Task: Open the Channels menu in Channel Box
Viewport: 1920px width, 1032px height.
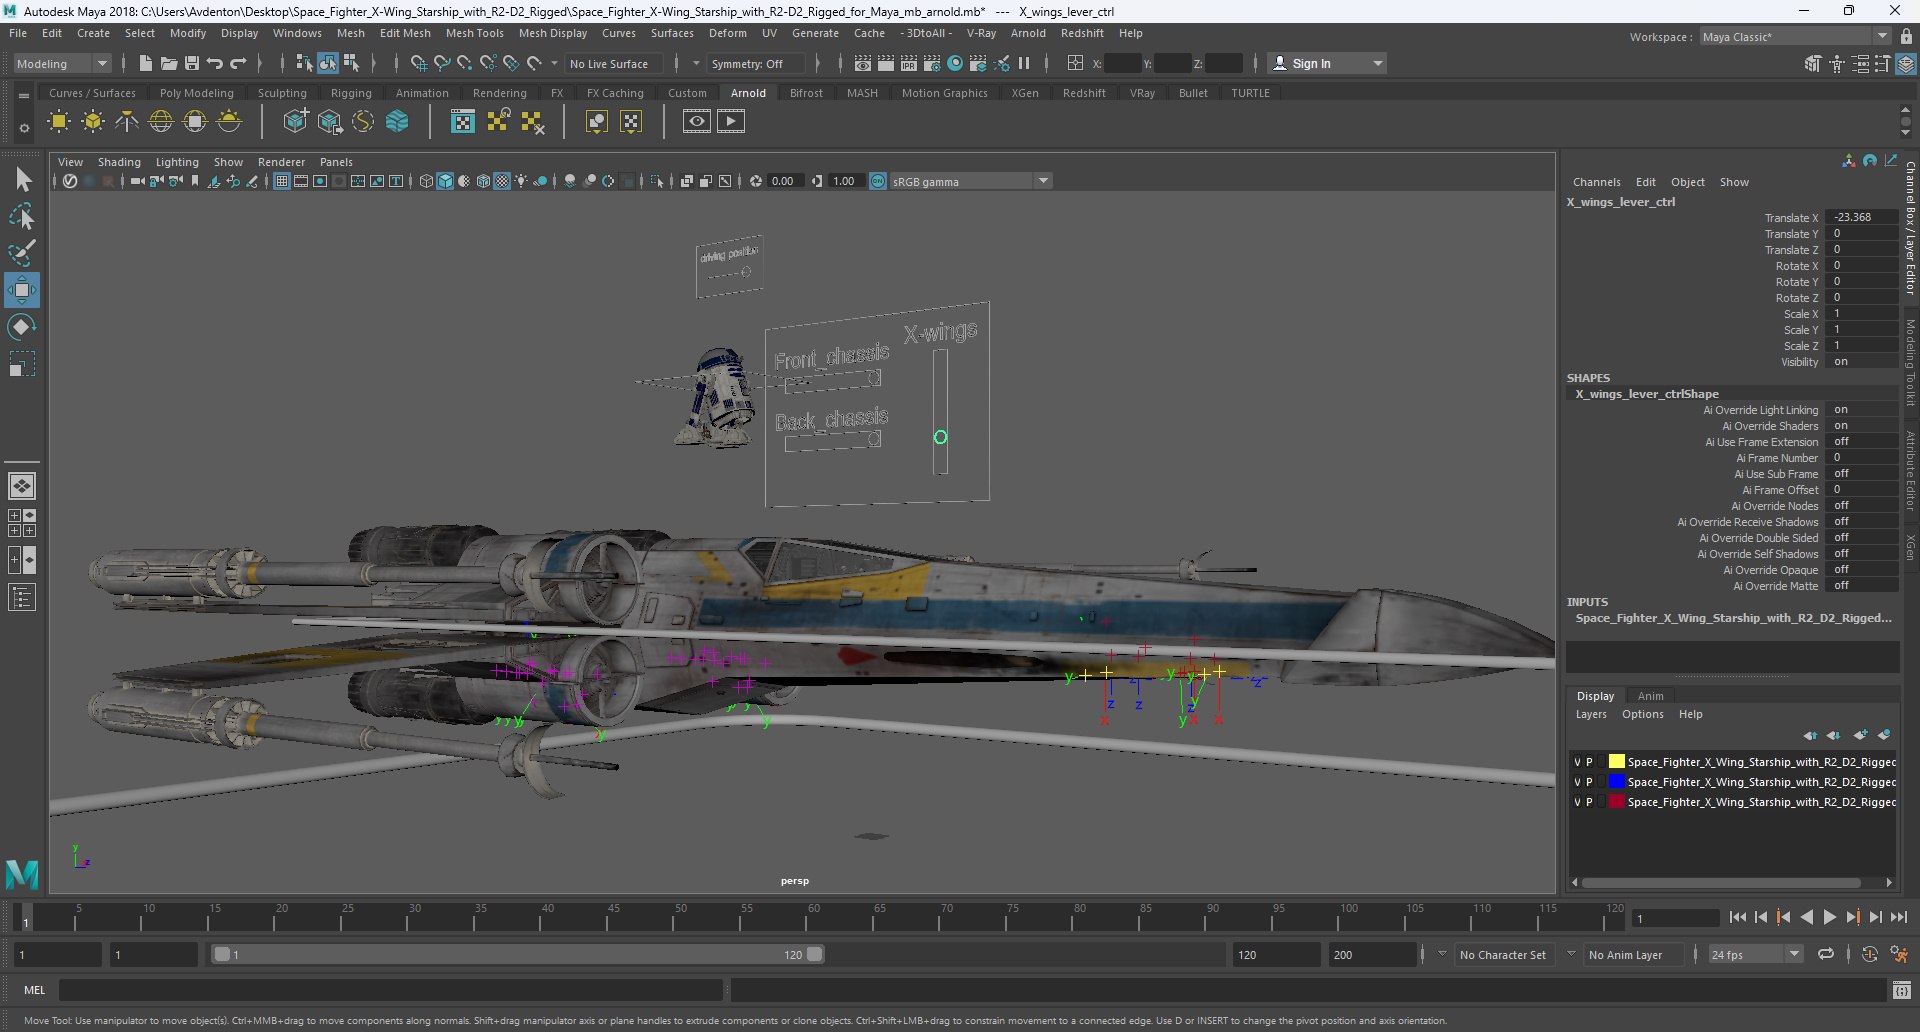Action: pos(1596,182)
